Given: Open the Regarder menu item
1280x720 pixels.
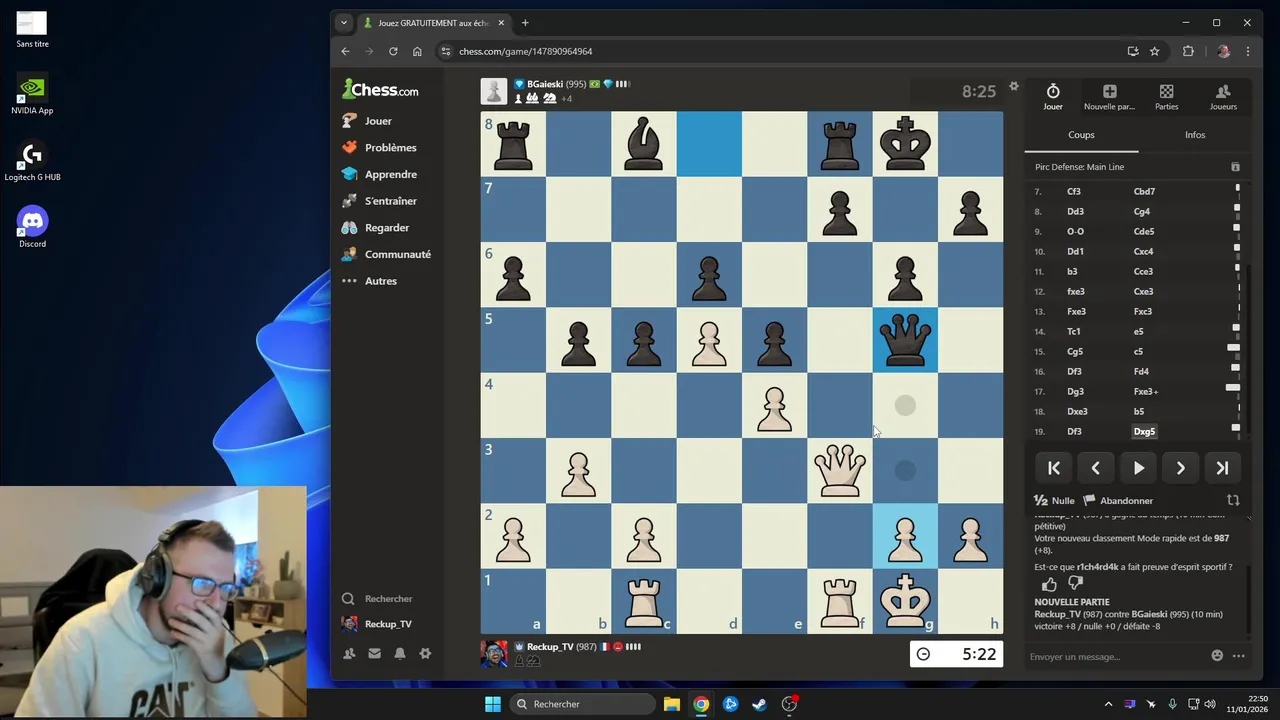Looking at the screenshot, I should click(388, 227).
